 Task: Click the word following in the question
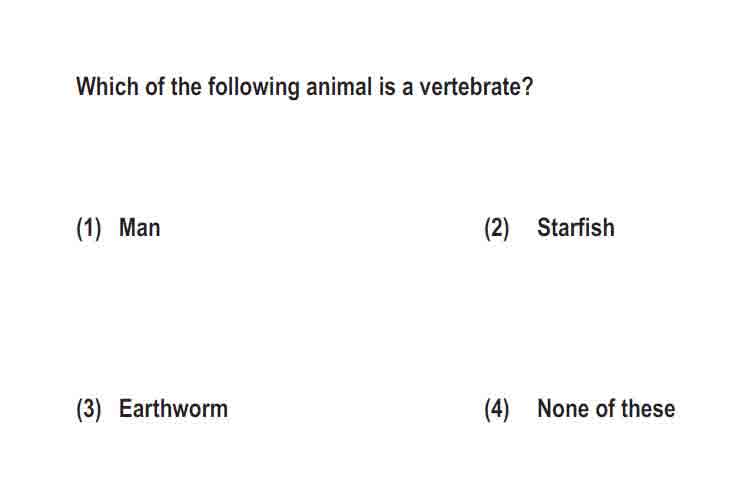(254, 88)
